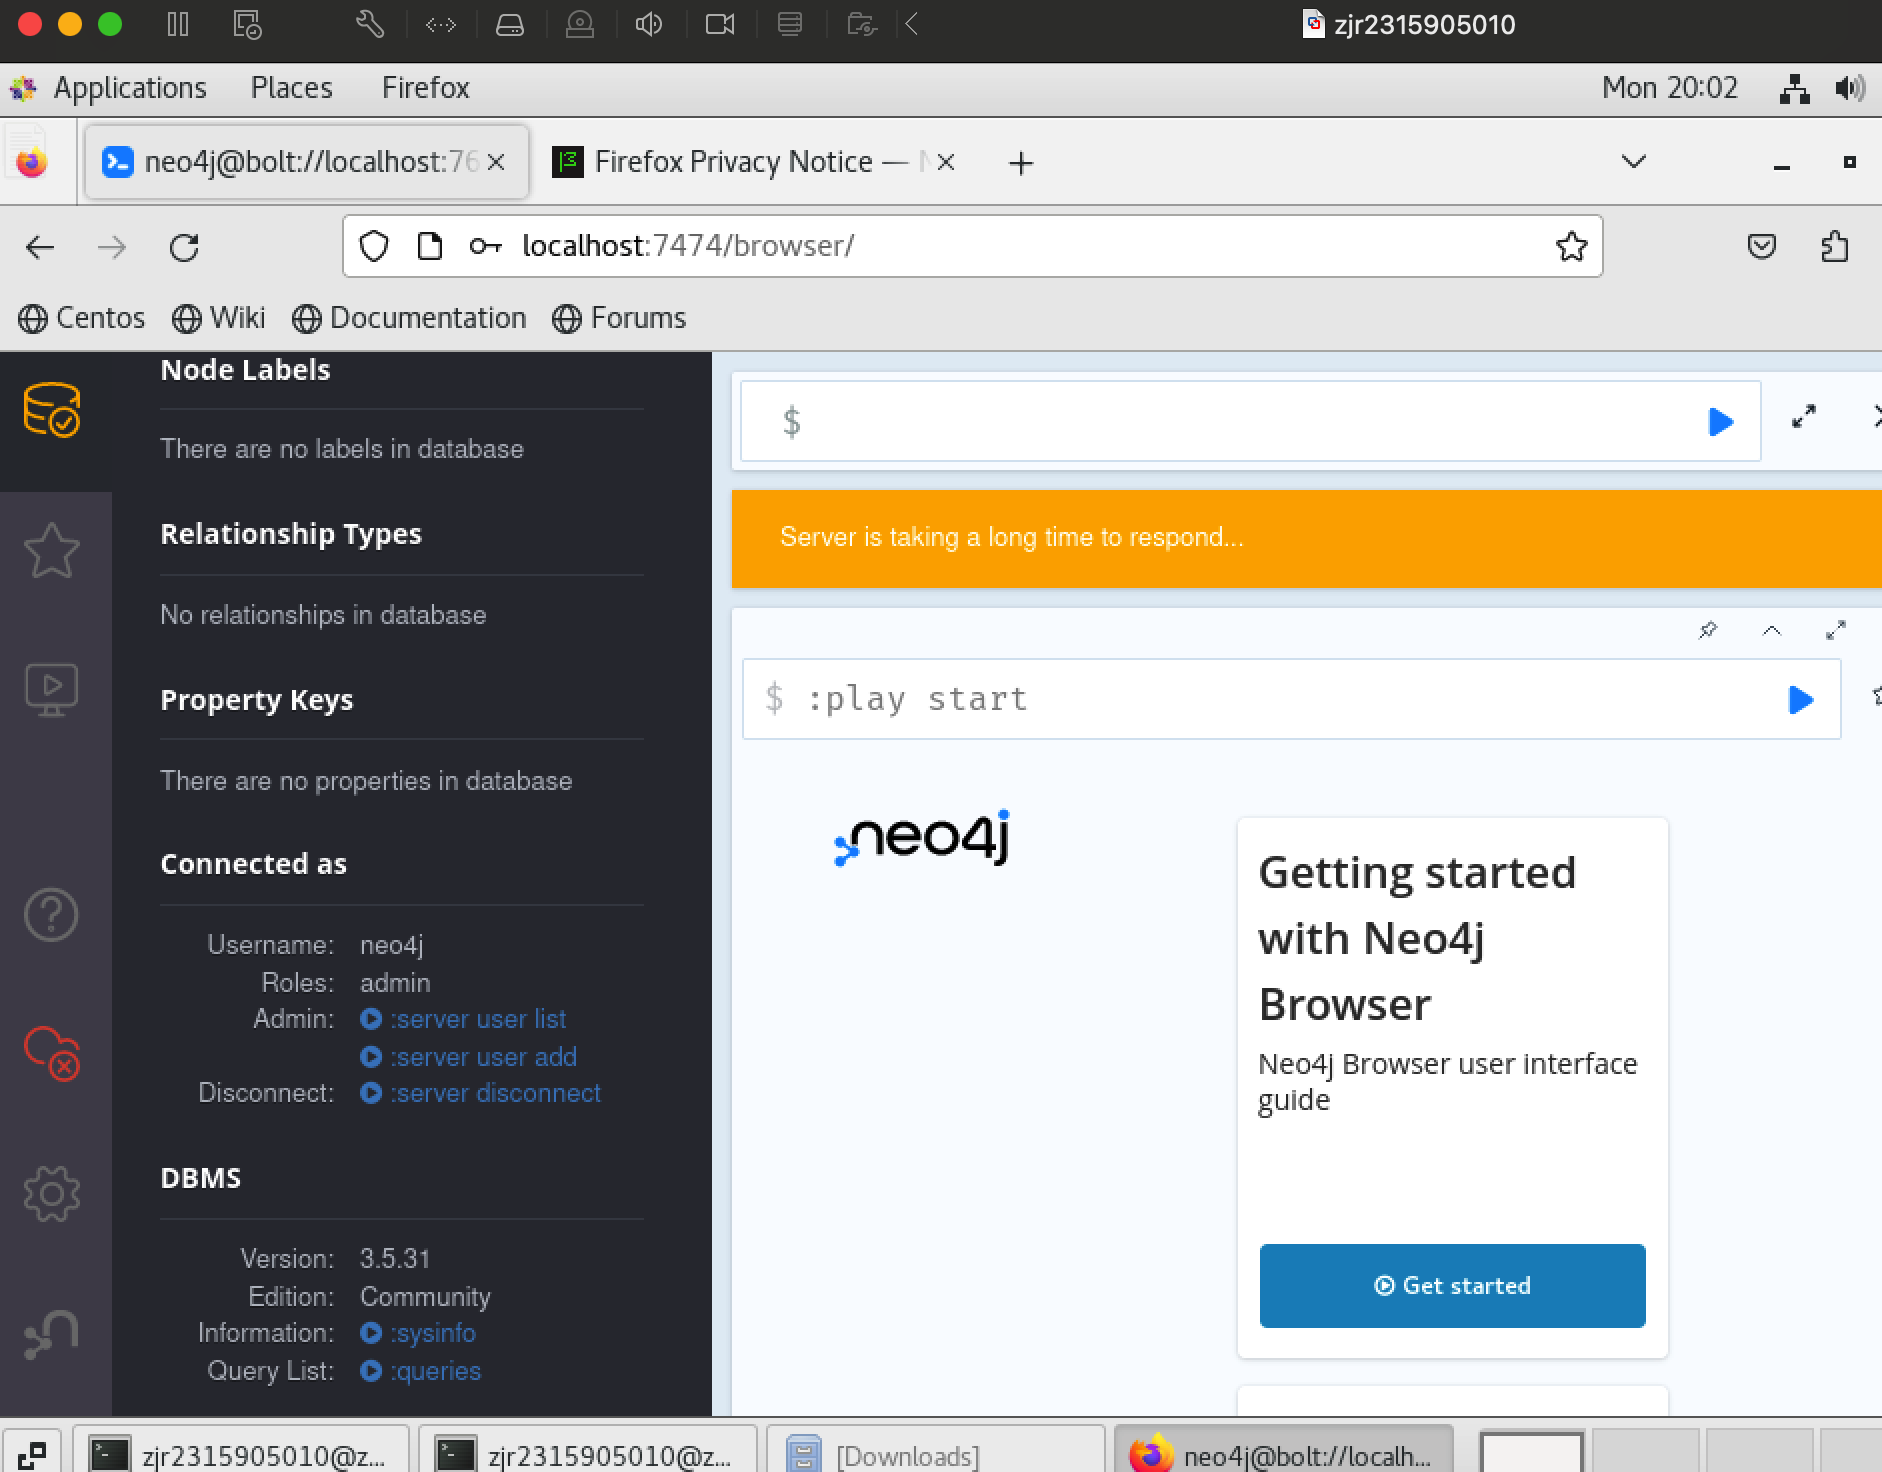The width and height of the screenshot is (1882, 1472).
Task: Fullscreen the :play start frame
Action: tap(1836, 630)
